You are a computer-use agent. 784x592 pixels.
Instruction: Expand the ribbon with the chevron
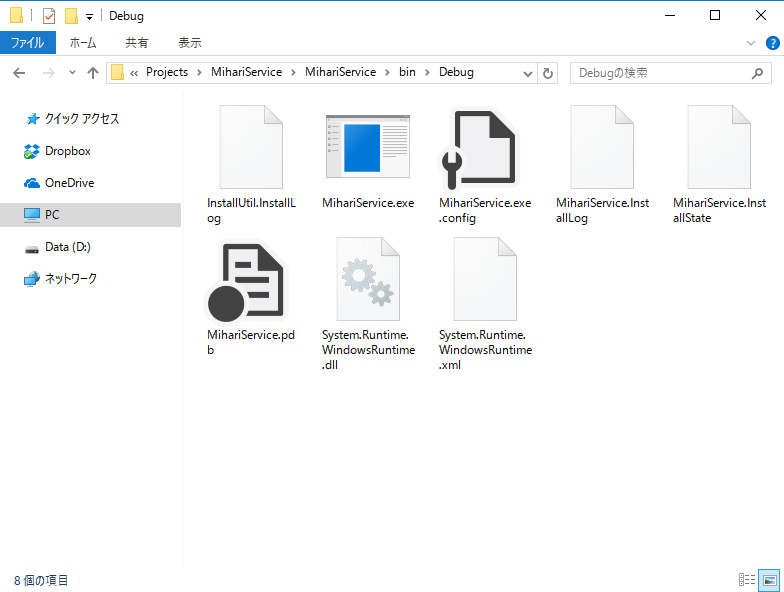750,43
